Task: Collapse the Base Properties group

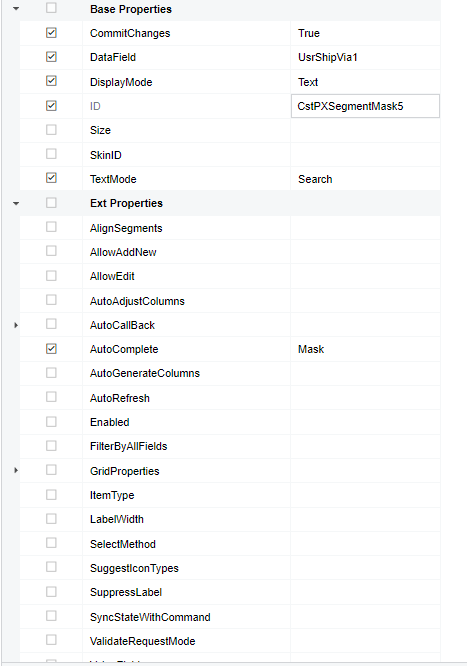Action: 16,8
